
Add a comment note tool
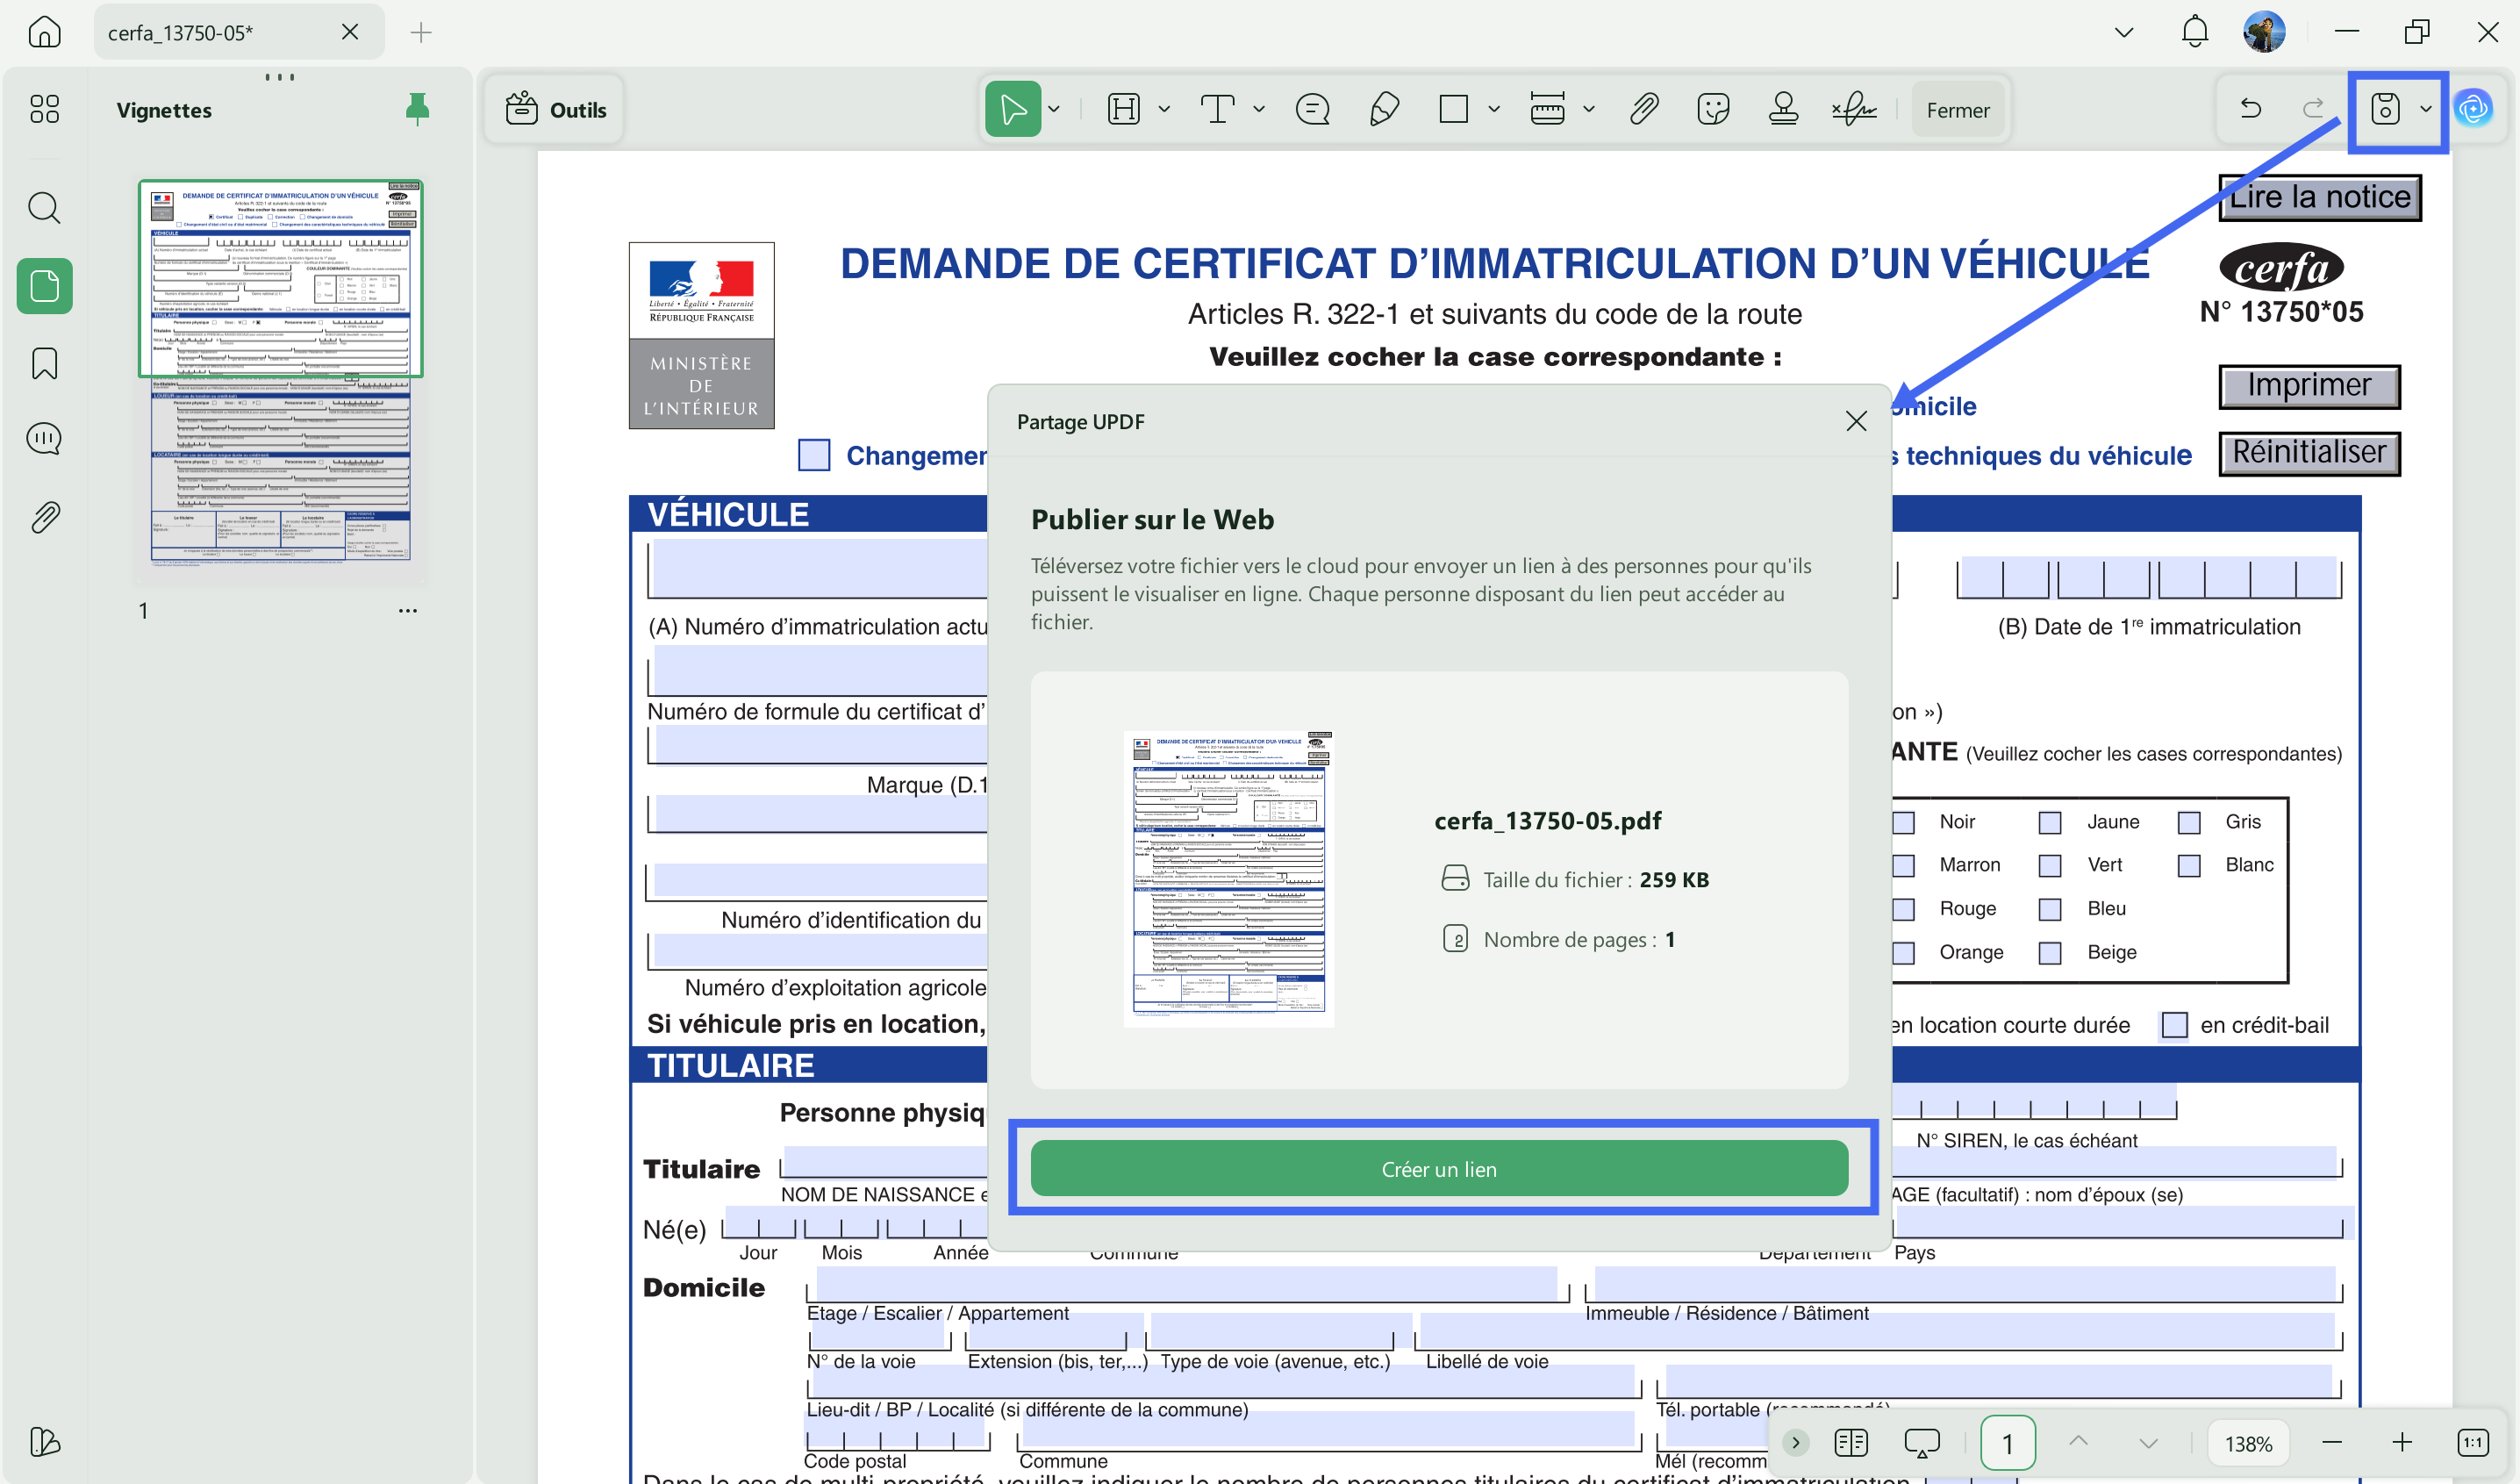pyautogui.click(x=1312, y=109)
